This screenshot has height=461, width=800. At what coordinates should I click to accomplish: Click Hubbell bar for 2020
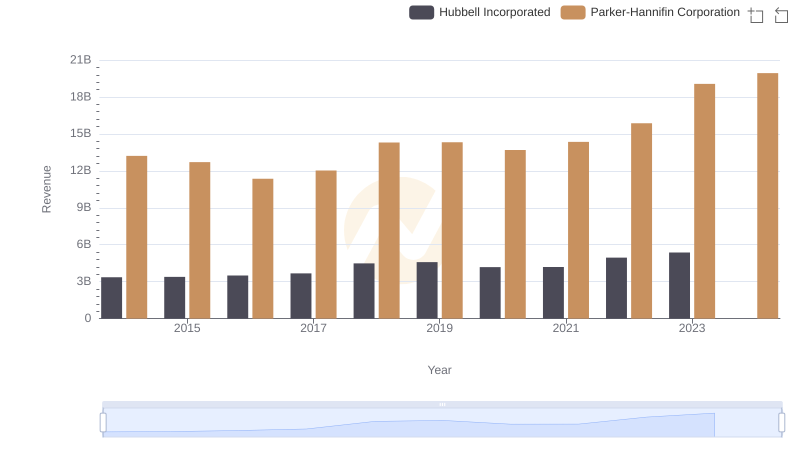[x=490, y=293]
